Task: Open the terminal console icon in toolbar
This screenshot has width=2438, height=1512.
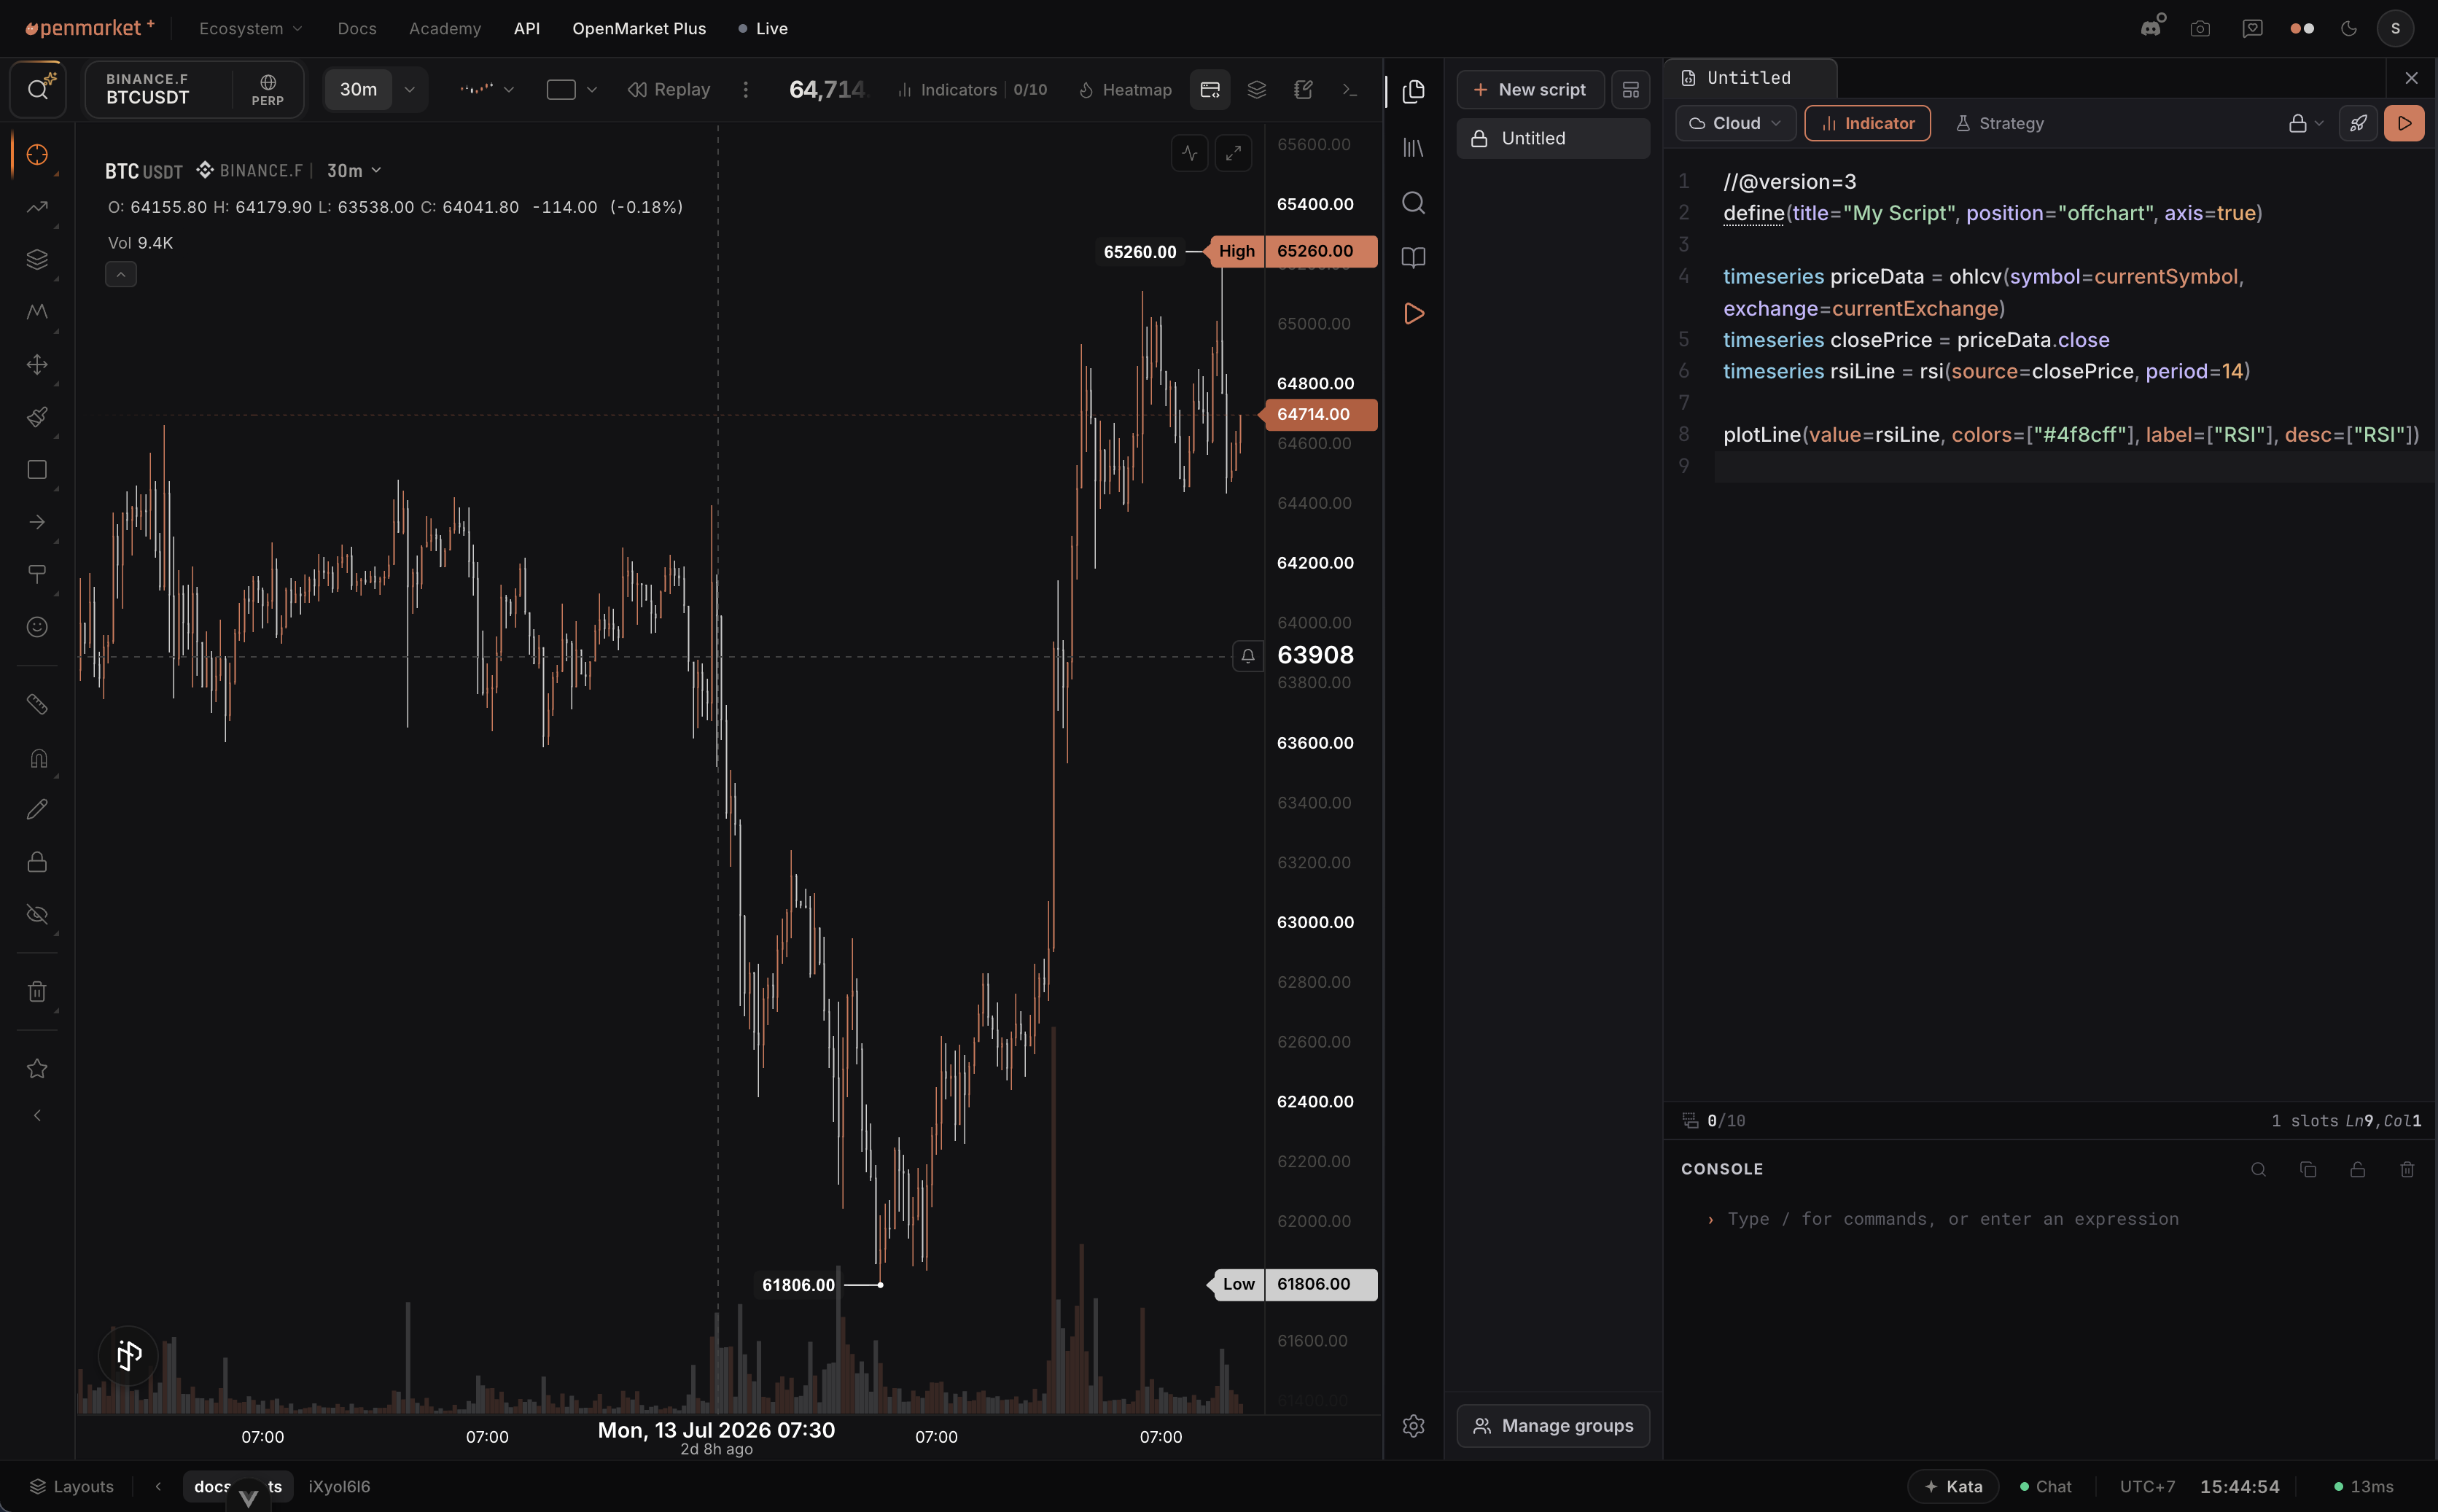Action: 1350,89
